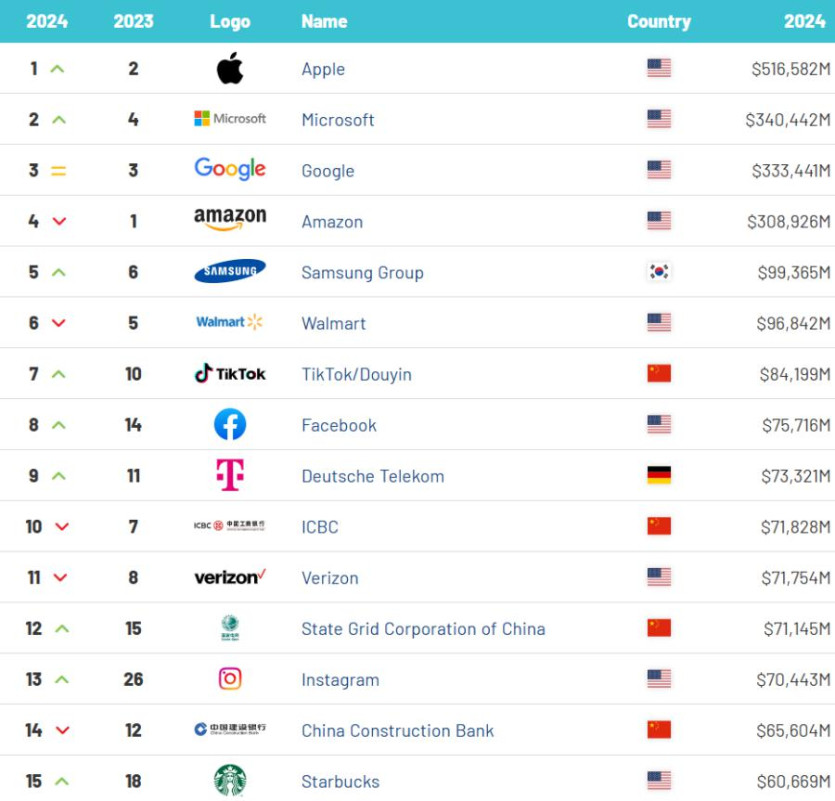Open the Instagram brand link
Image resolution: width=835 pixels, height=801 pixels.
coord(340,680)
